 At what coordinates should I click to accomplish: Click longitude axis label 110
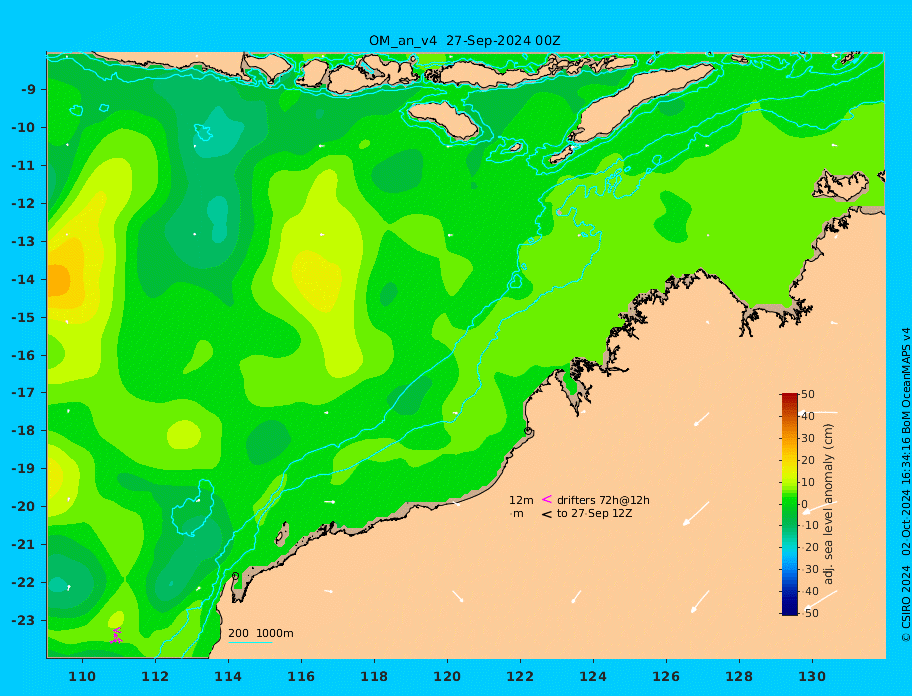82,676
